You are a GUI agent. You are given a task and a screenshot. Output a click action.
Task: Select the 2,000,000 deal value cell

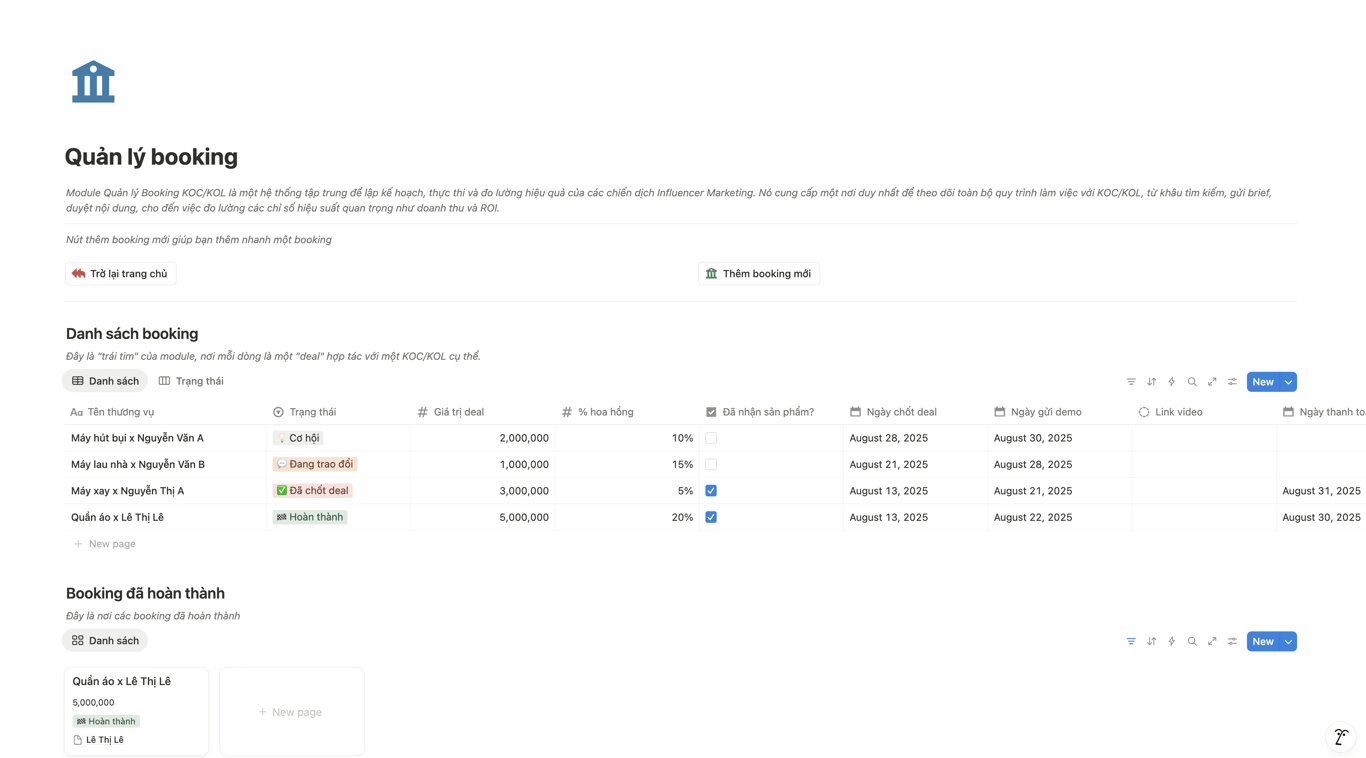pyautogui.click(x=482, y=438)
